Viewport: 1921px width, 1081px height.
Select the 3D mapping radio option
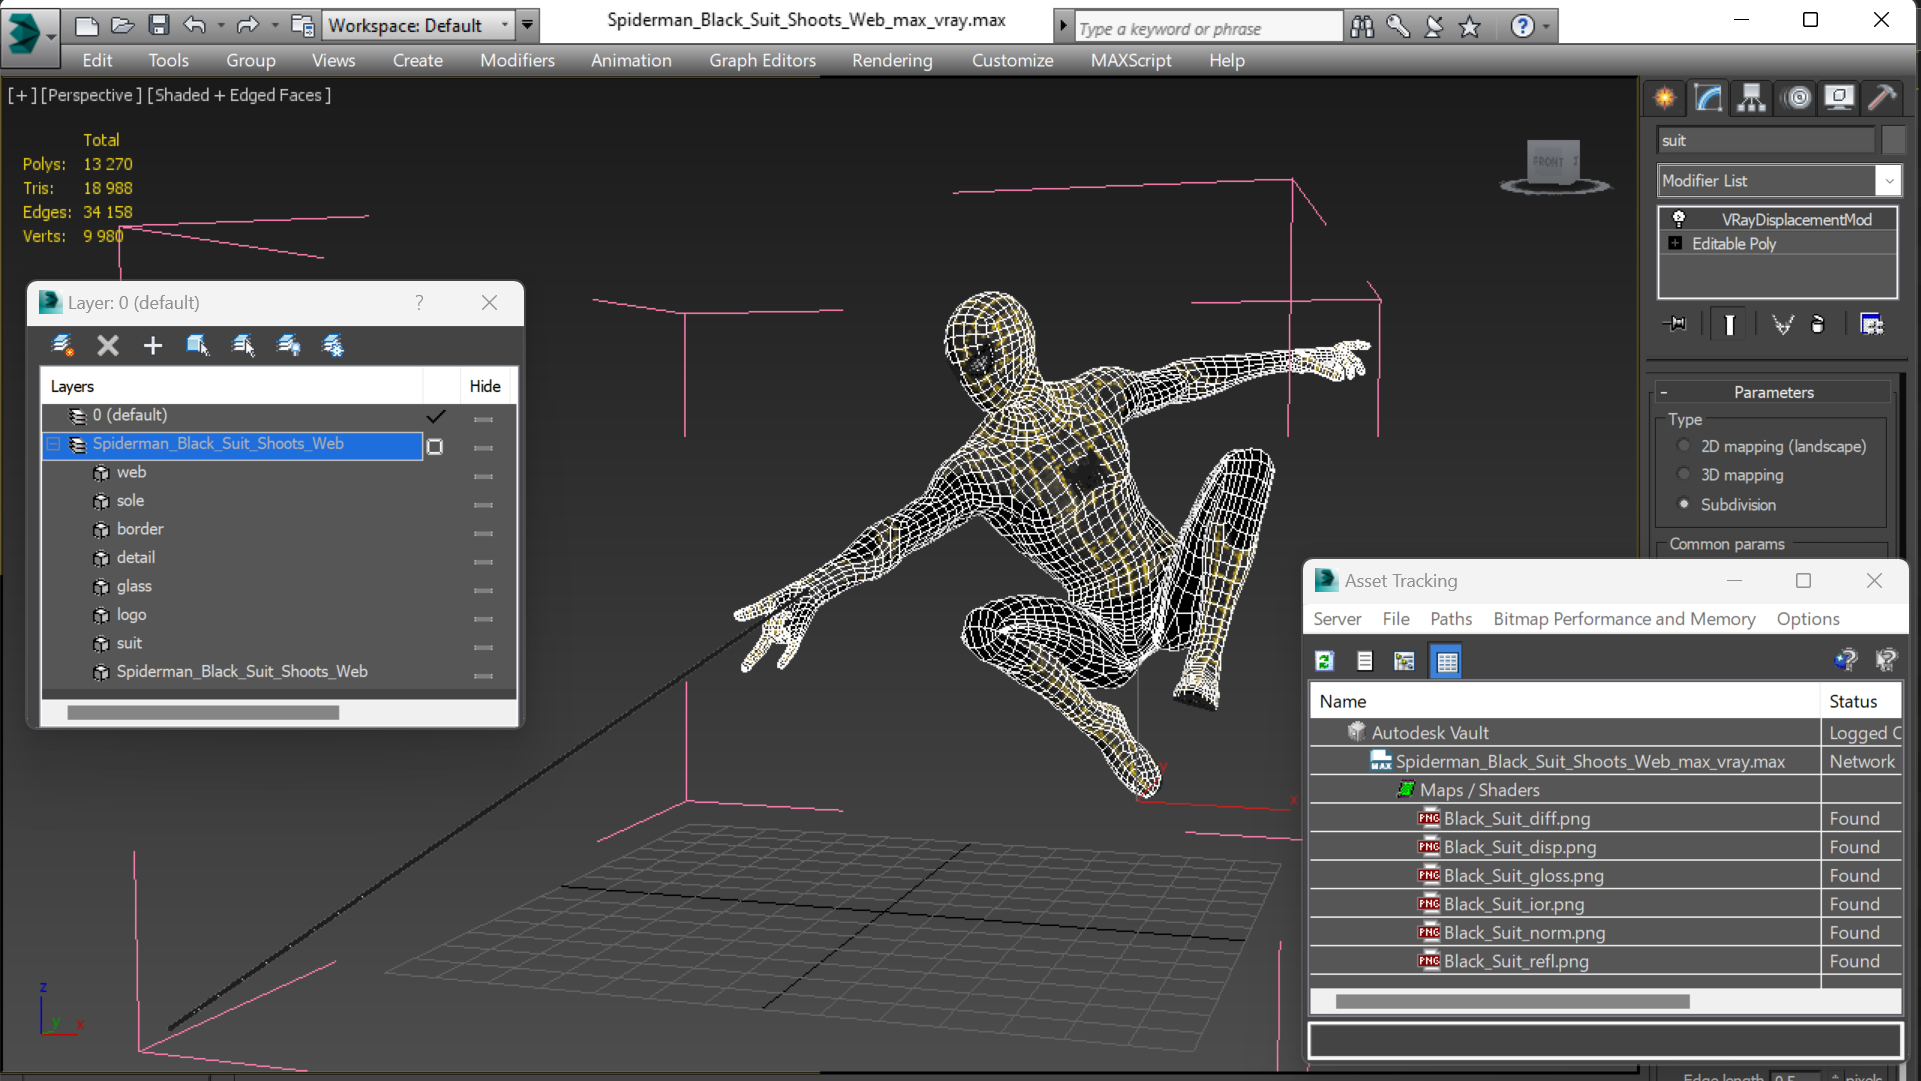point(1684,475)
